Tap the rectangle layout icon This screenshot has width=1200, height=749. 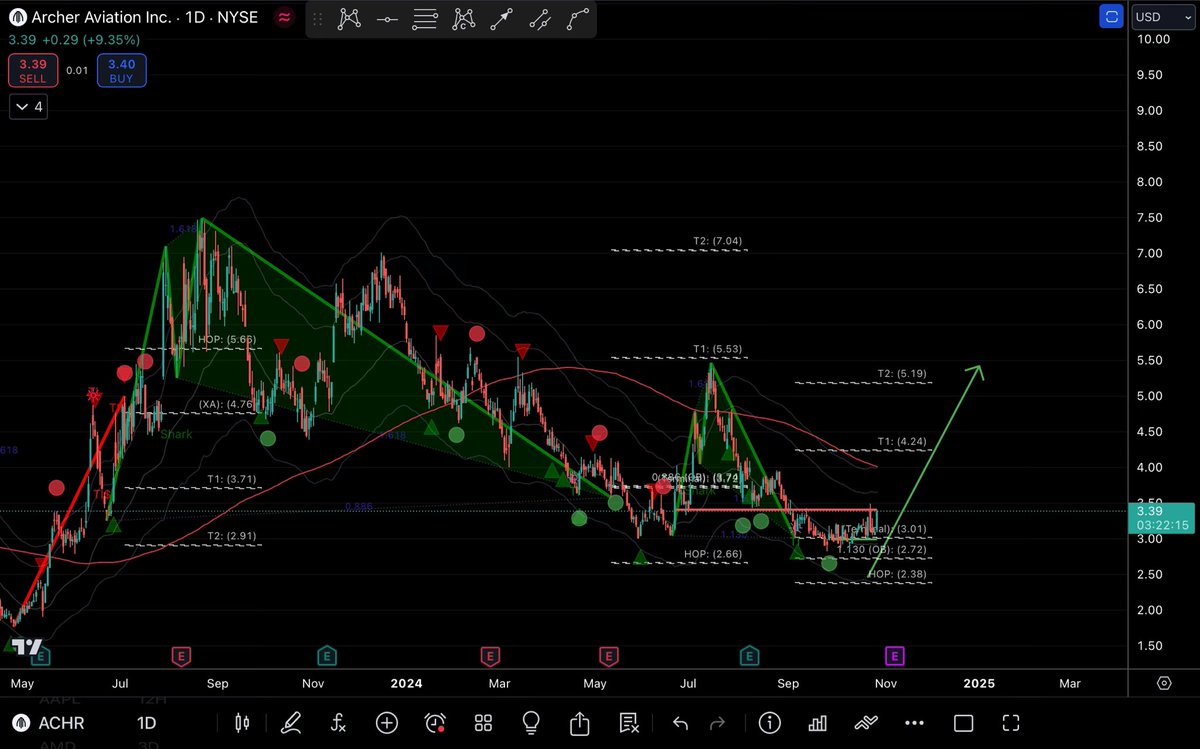963,722
